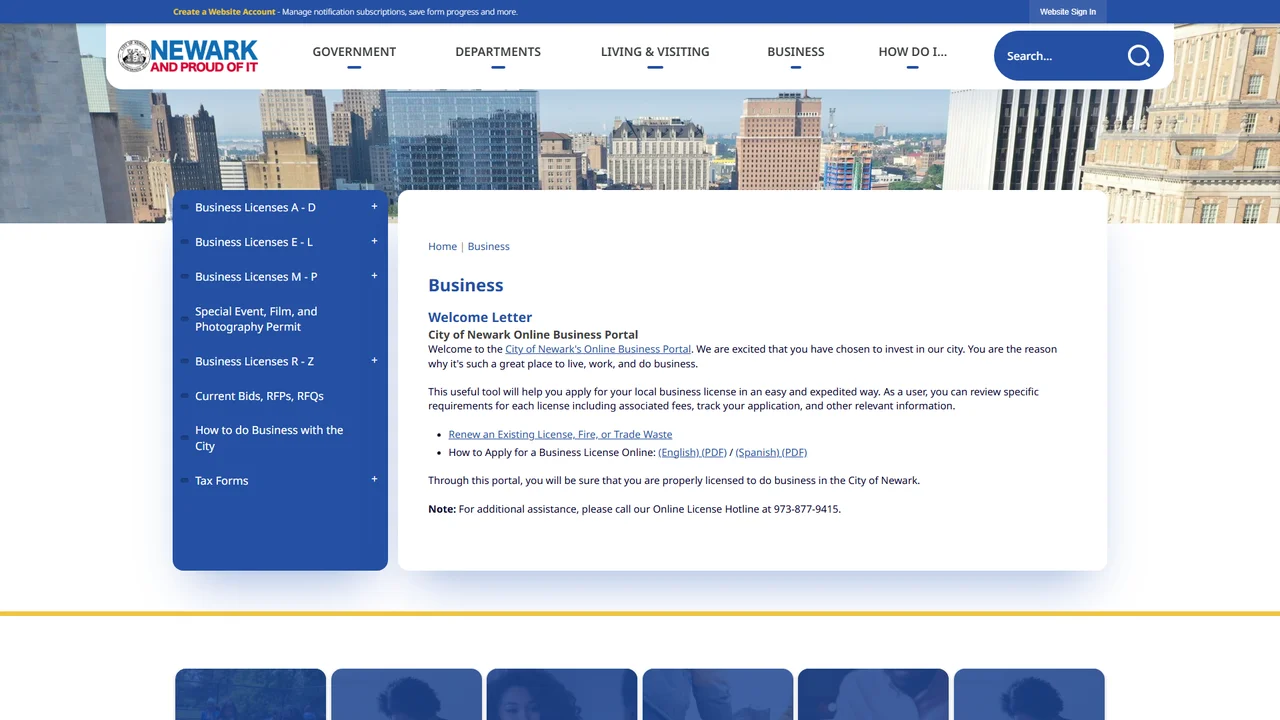Image resolution: width=1280 pixels, height=720 pixels.
Task: Click the Website Sign In button
Action: tap(1067, 12)
